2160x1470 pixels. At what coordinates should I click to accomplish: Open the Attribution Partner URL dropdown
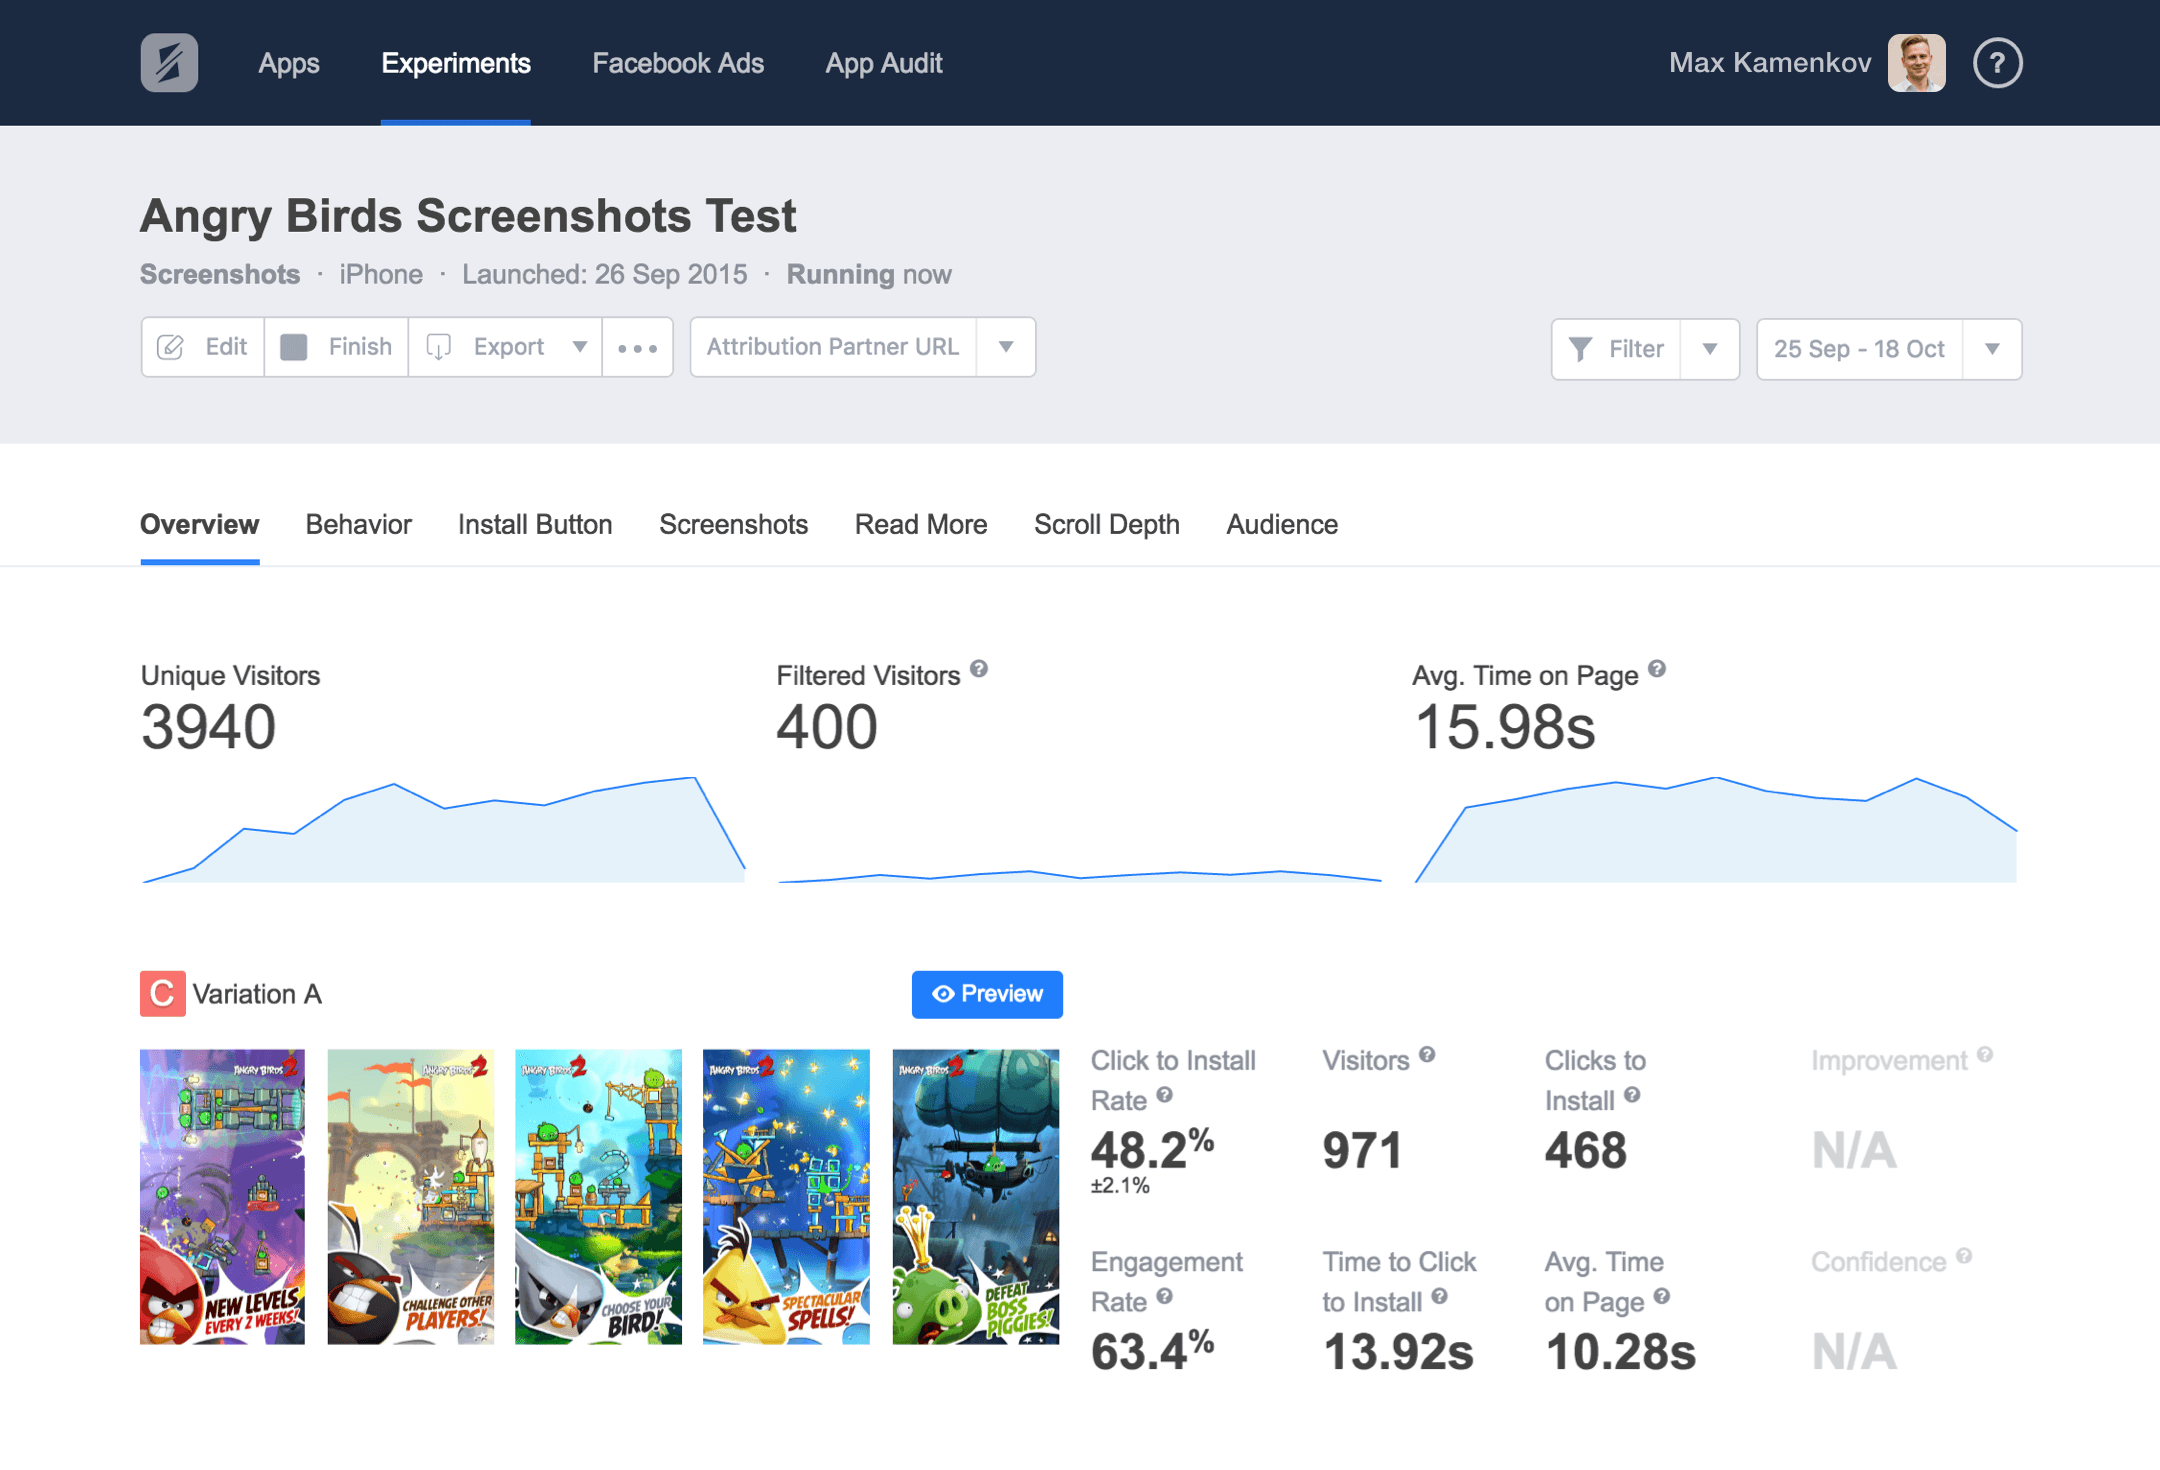coord(1005,347)
